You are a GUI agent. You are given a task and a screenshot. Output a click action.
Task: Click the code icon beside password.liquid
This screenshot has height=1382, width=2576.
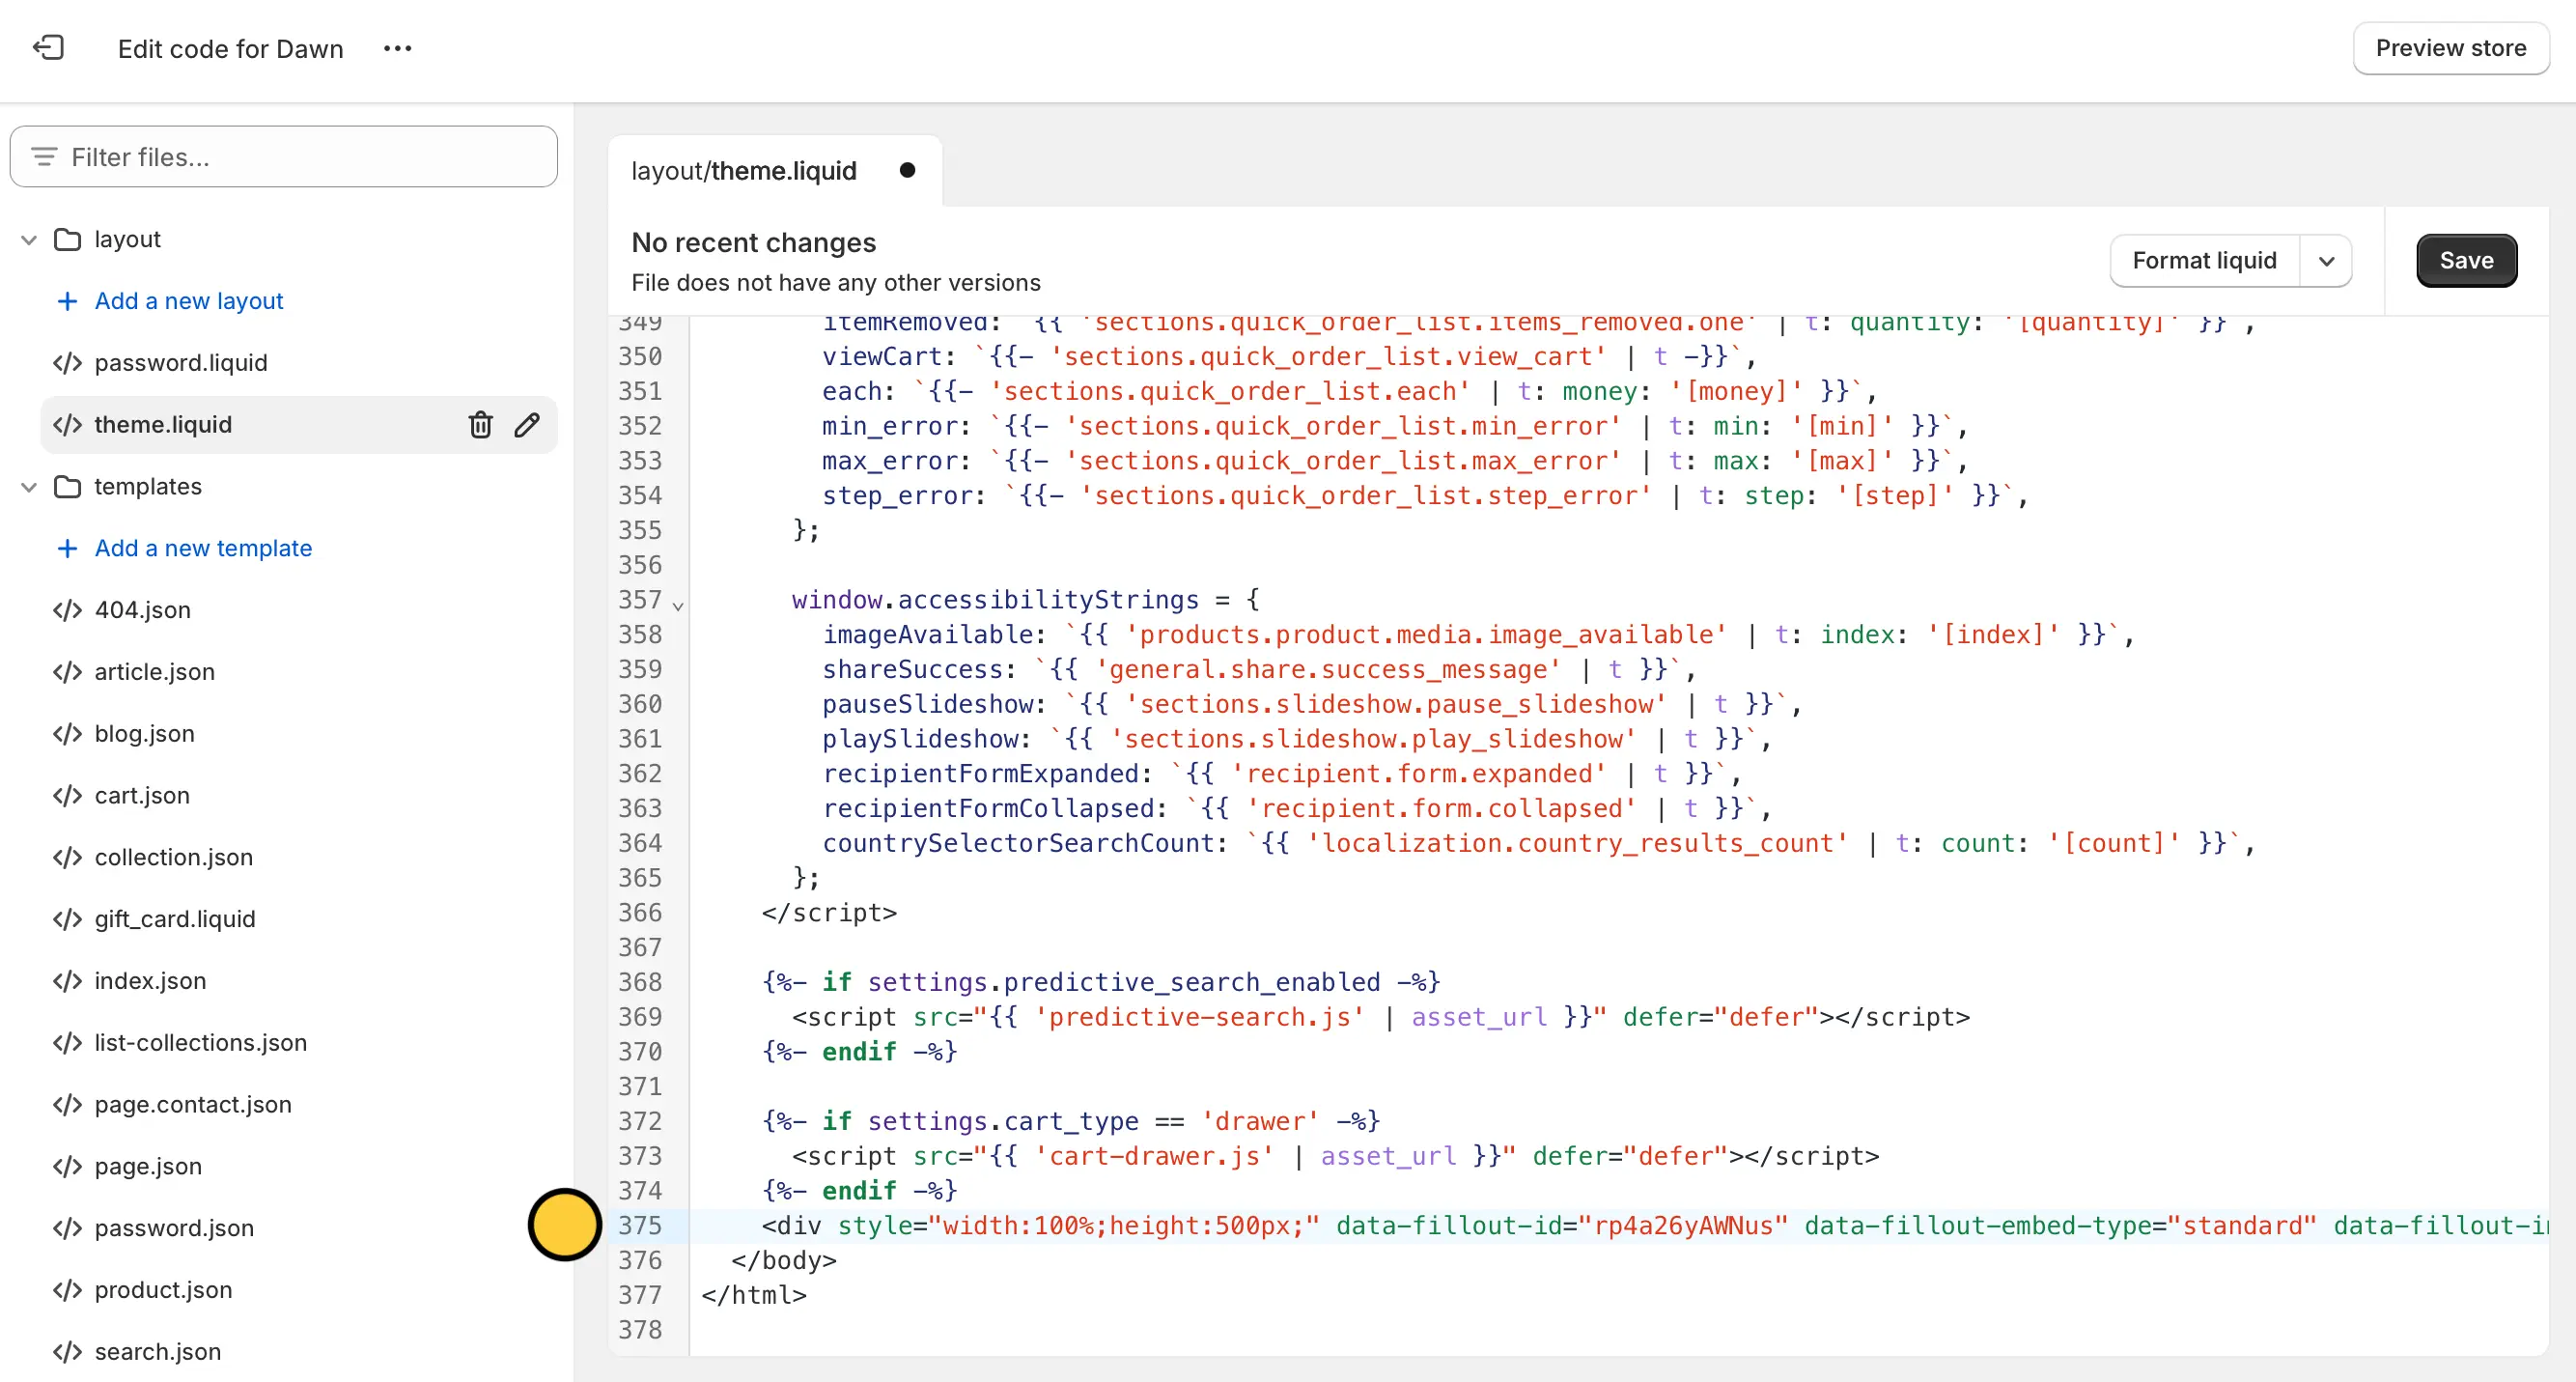click(x=67, y=363)
